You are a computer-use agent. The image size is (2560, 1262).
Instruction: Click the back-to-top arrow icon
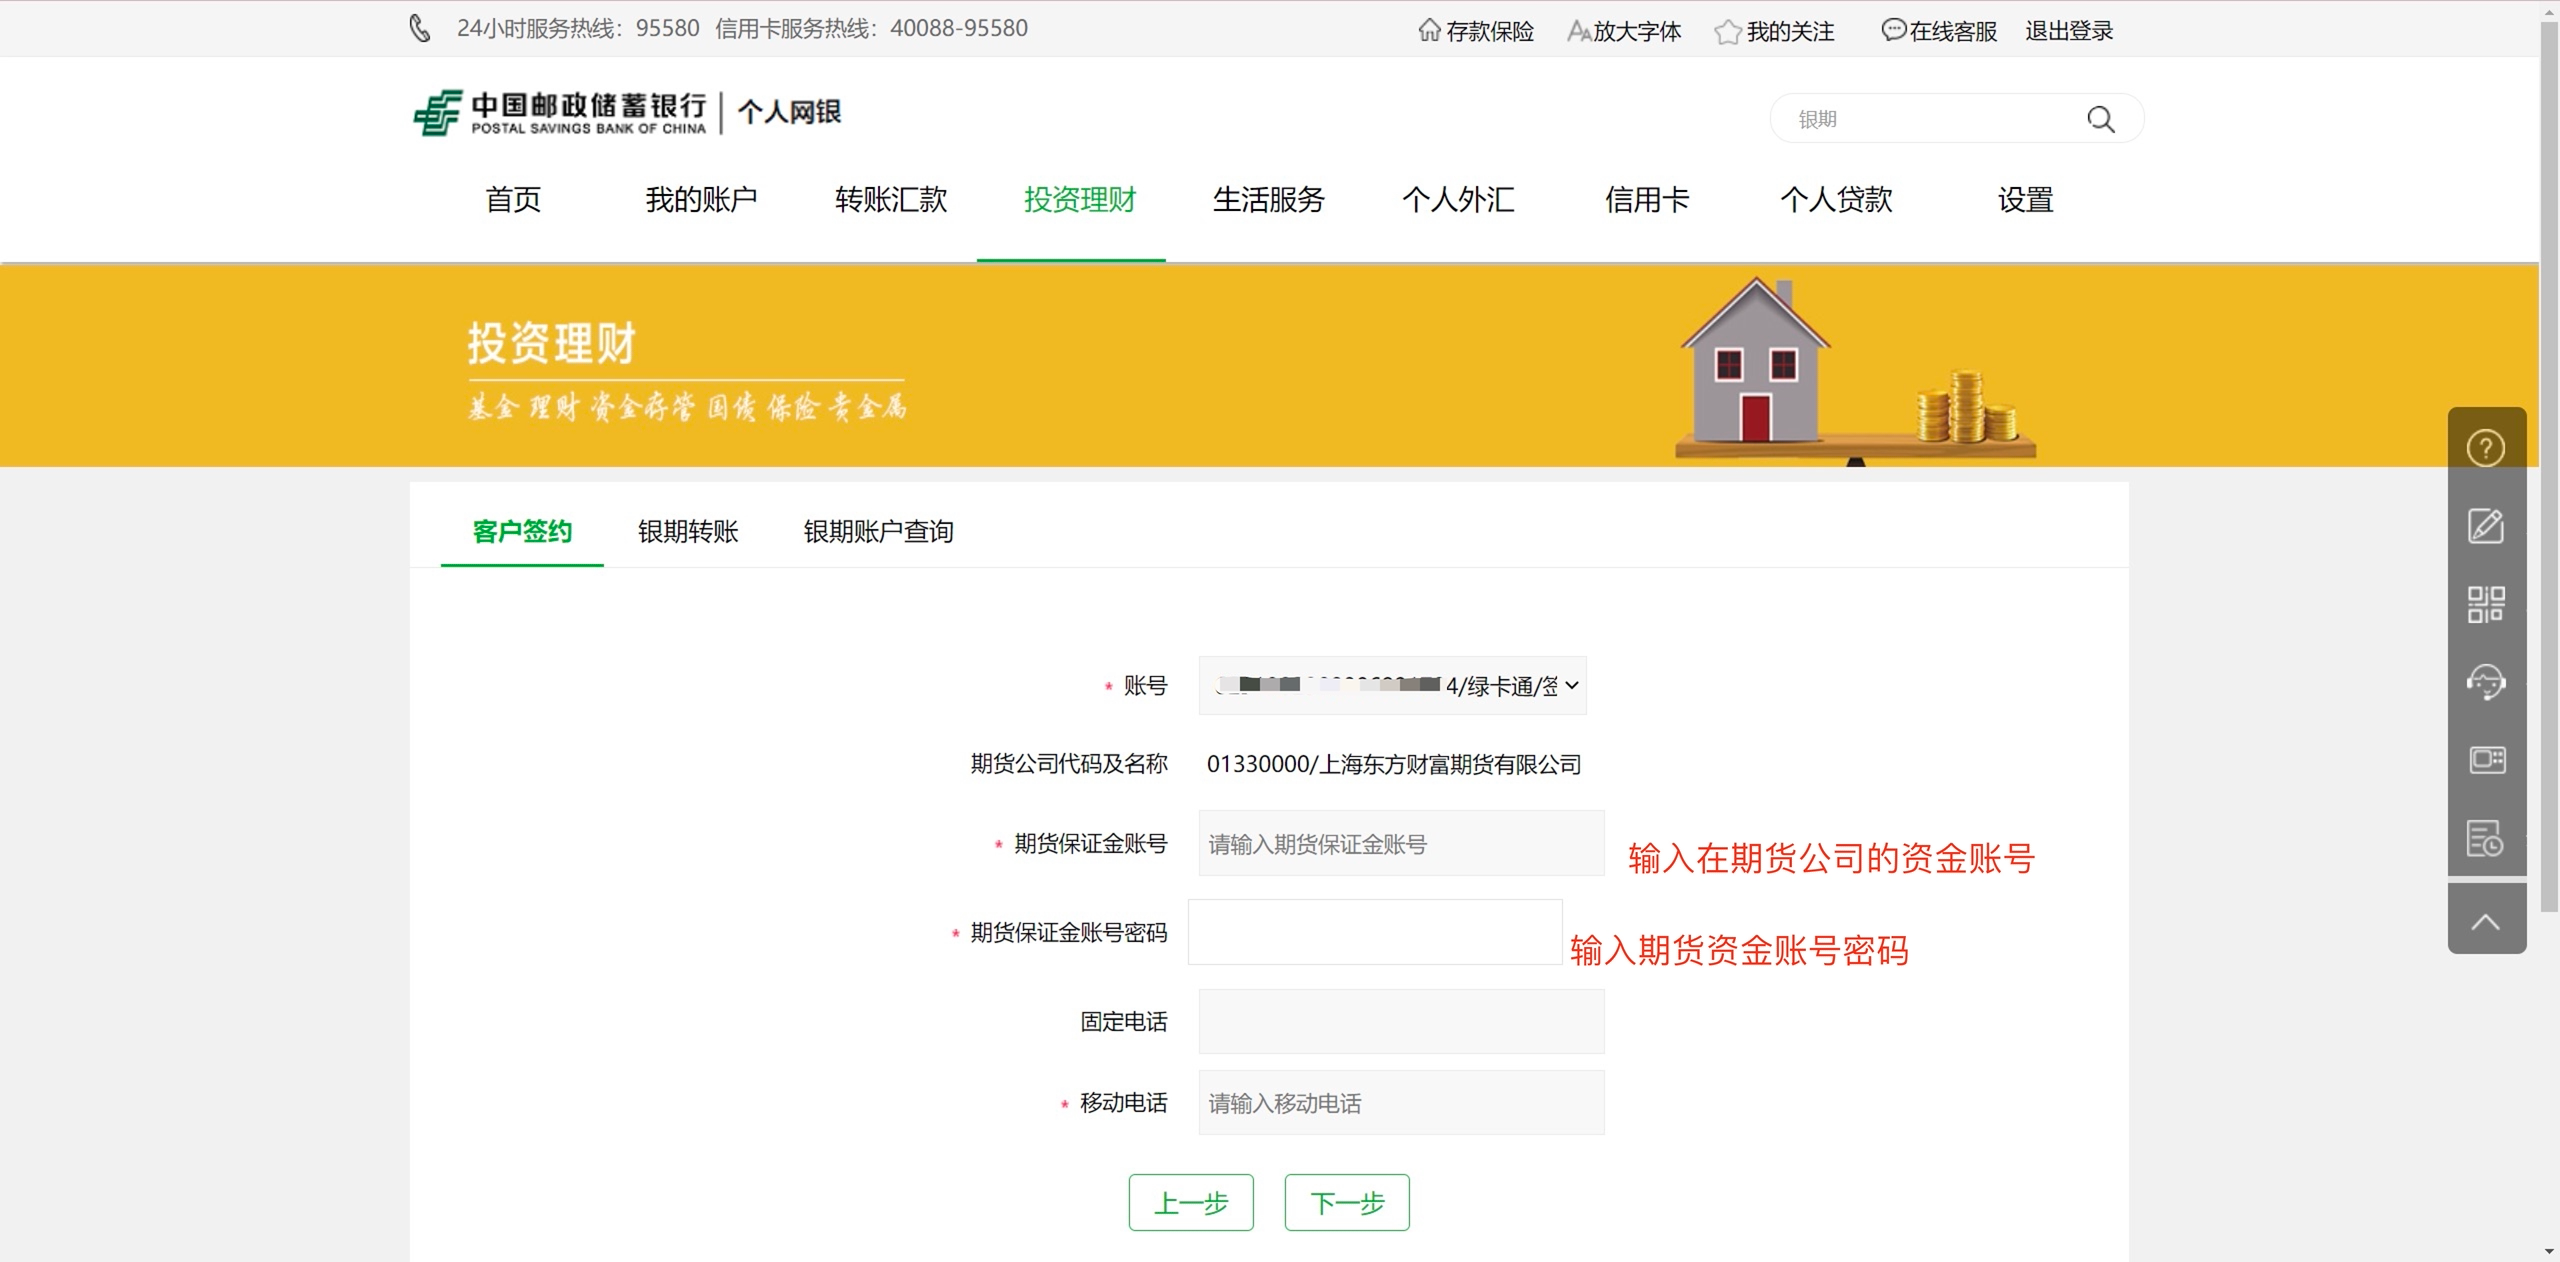point(2486,921)
